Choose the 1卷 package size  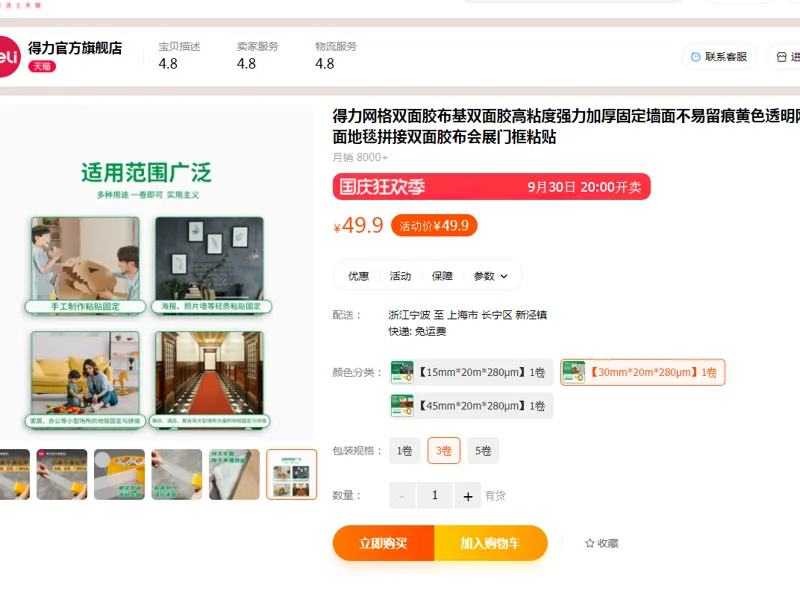[x=405, y=450]
